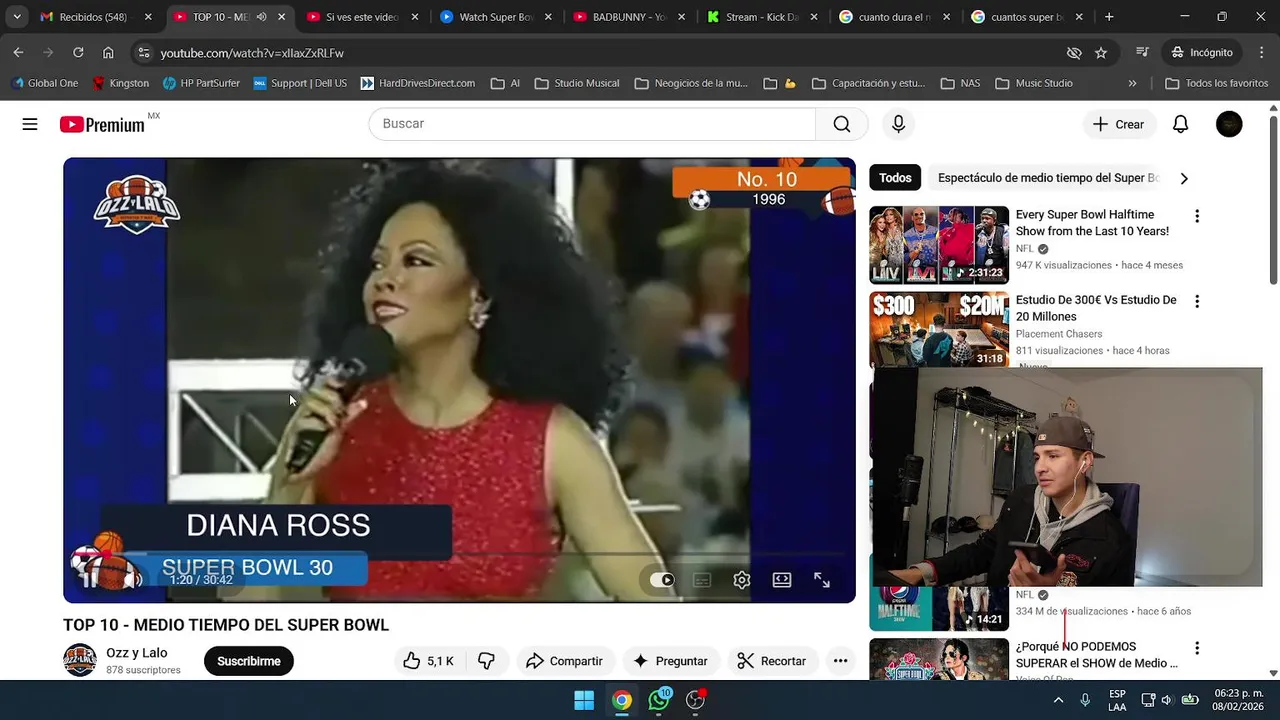The height and width of the screenshot is (720, 1280).
Task: Focus the Buscar search field
Action: (592, 124)
